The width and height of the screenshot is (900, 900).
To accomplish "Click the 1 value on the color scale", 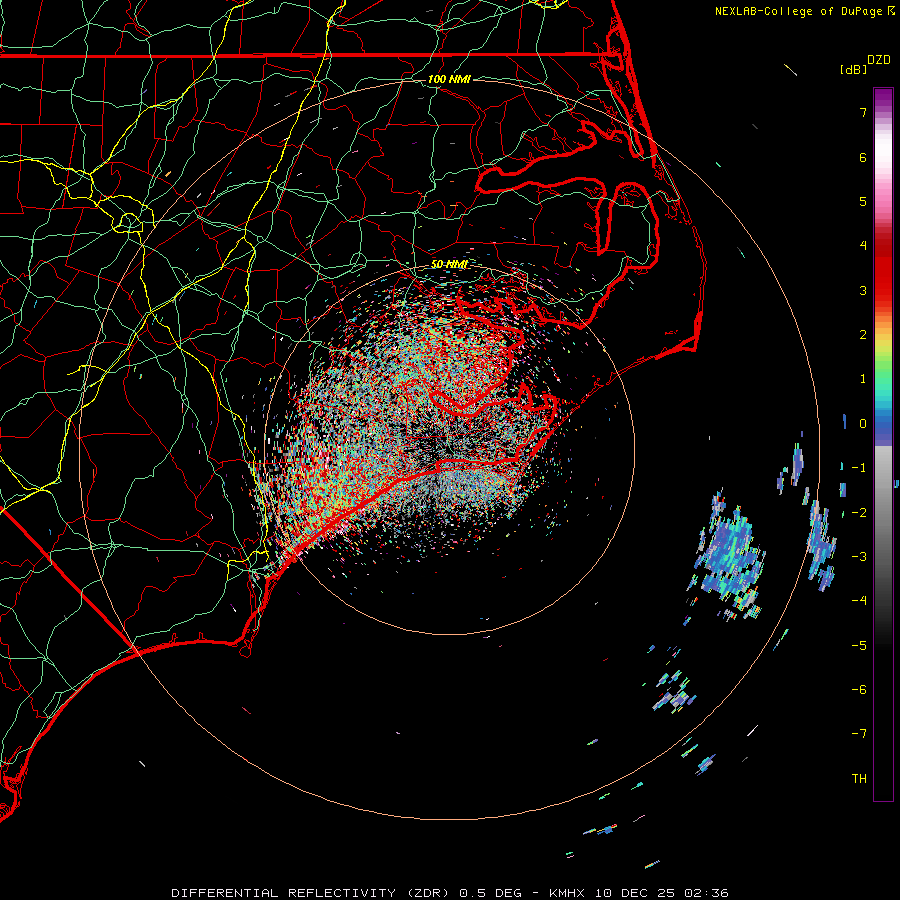I will 863,379.
